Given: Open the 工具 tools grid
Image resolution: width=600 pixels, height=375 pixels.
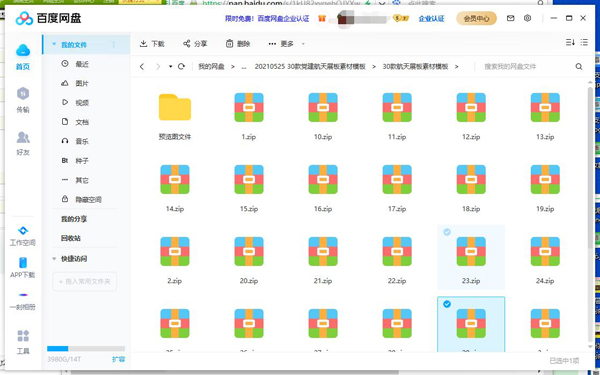Looking at the screenshot, I should click(23, 336).
